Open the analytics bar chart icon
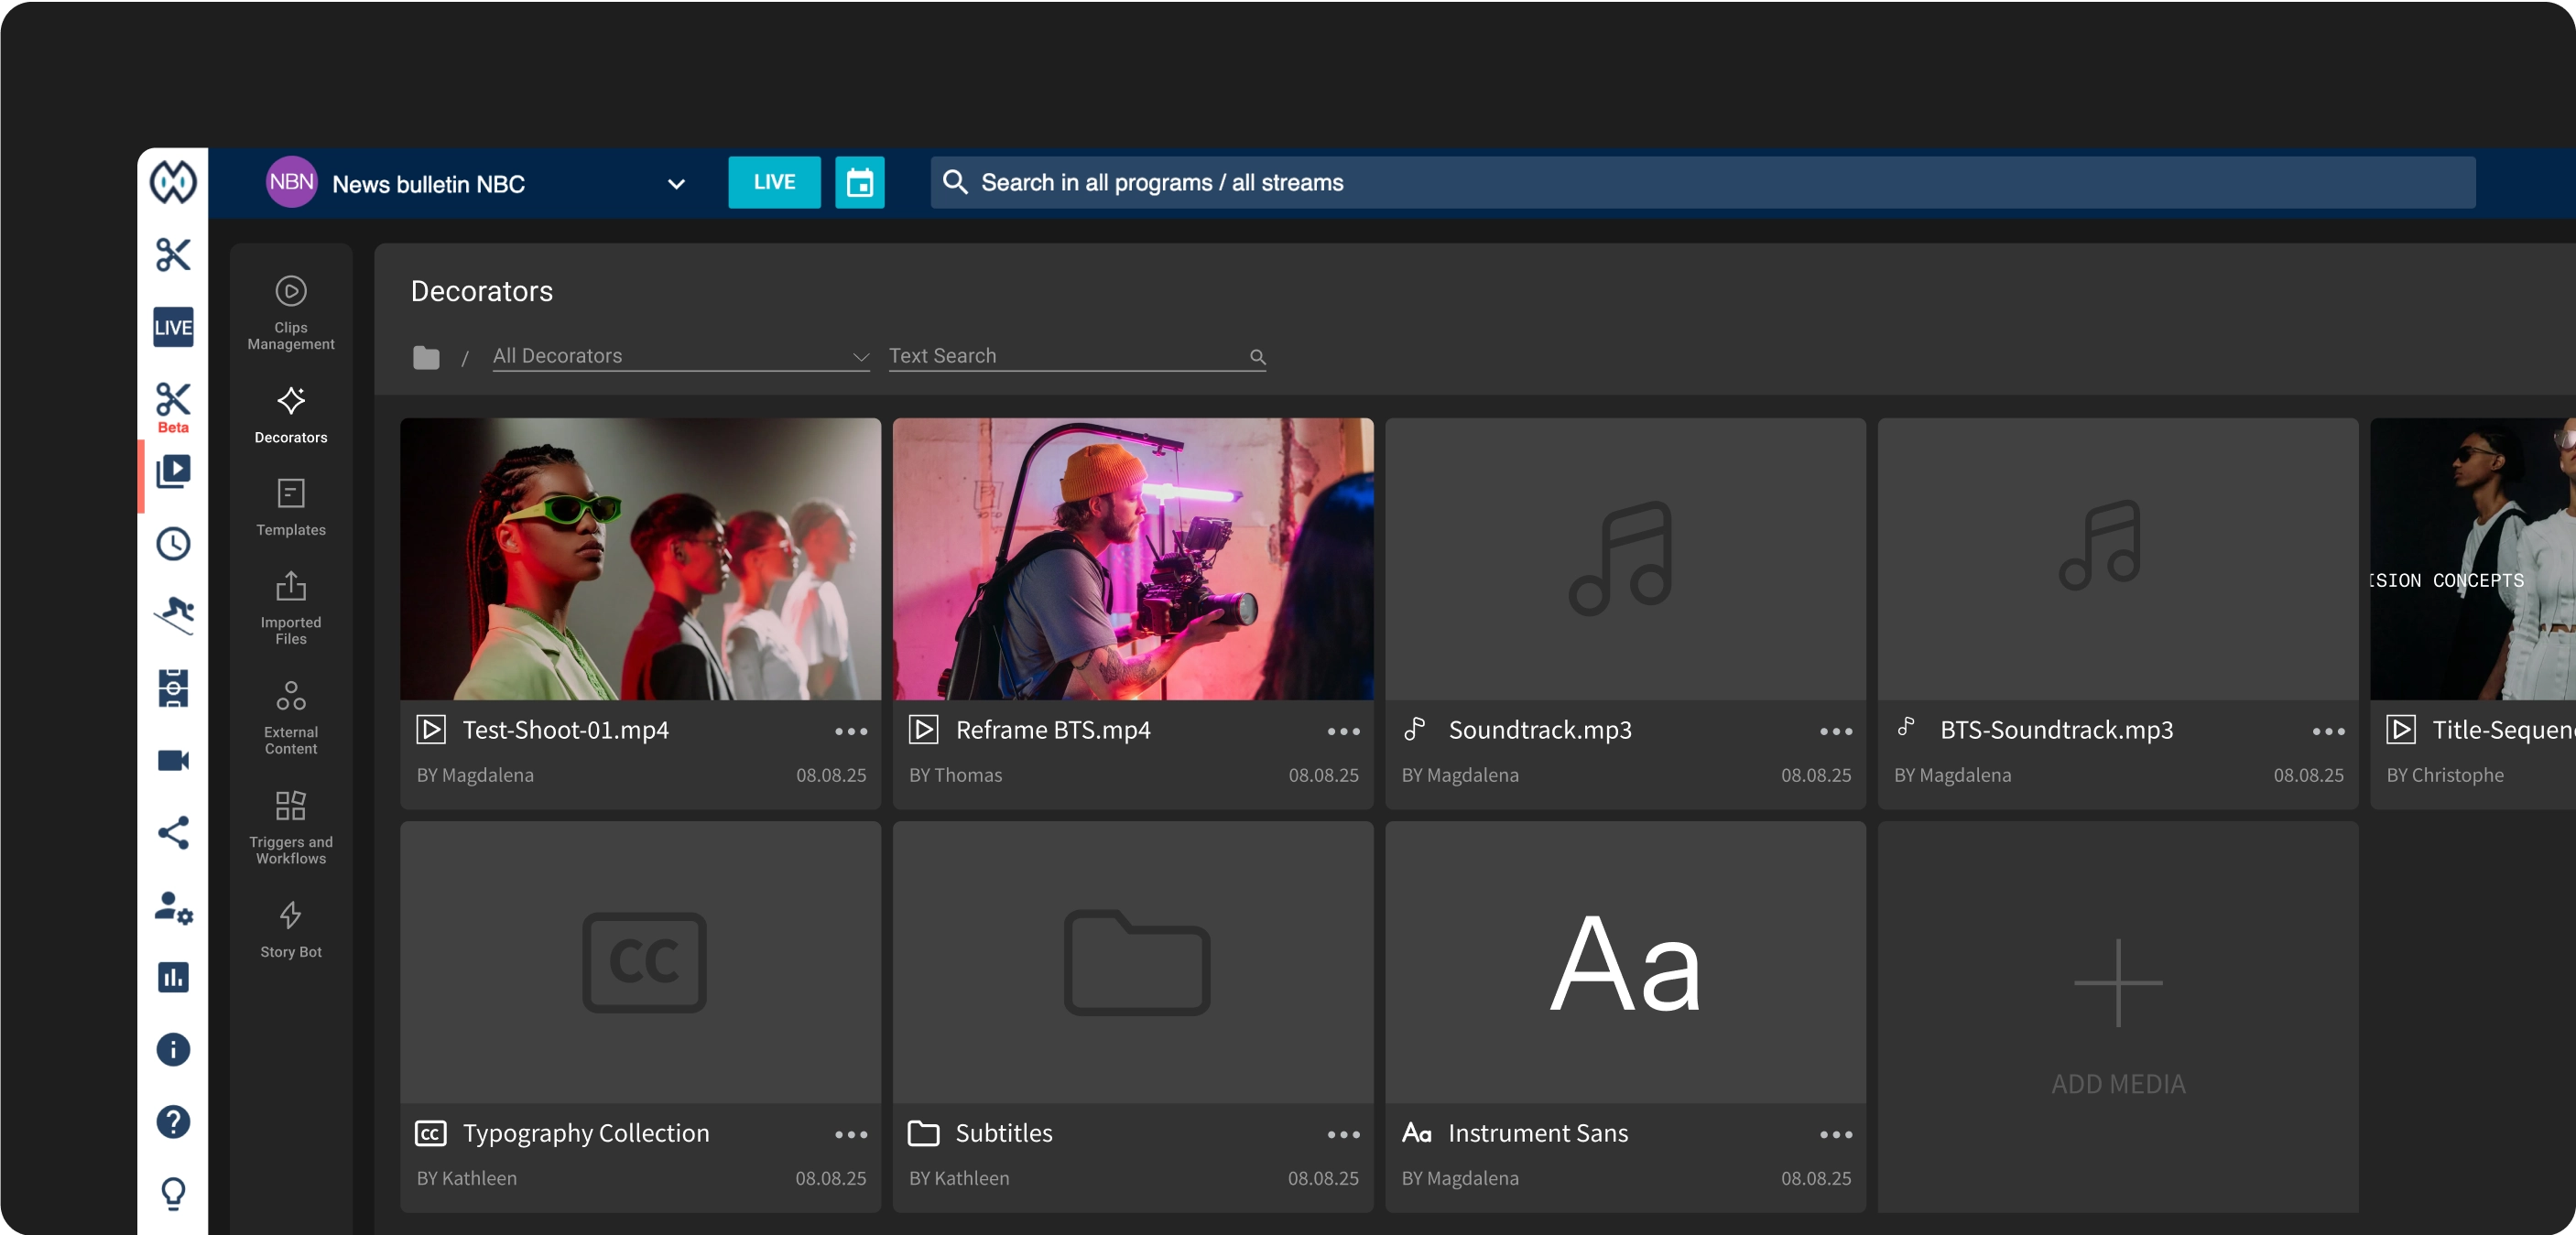Viewport: 2576px width, 1235px height. 173,977
